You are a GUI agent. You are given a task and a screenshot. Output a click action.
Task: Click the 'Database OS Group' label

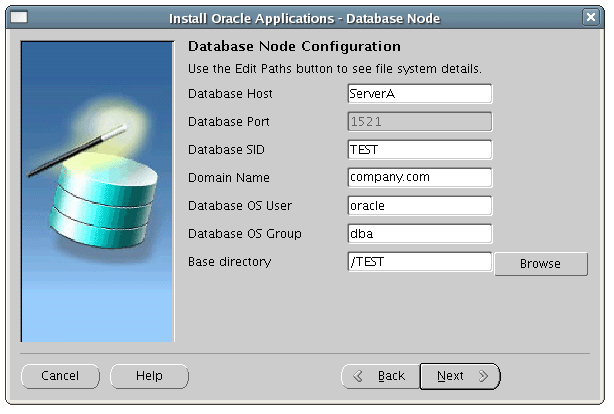coord(245,234)
